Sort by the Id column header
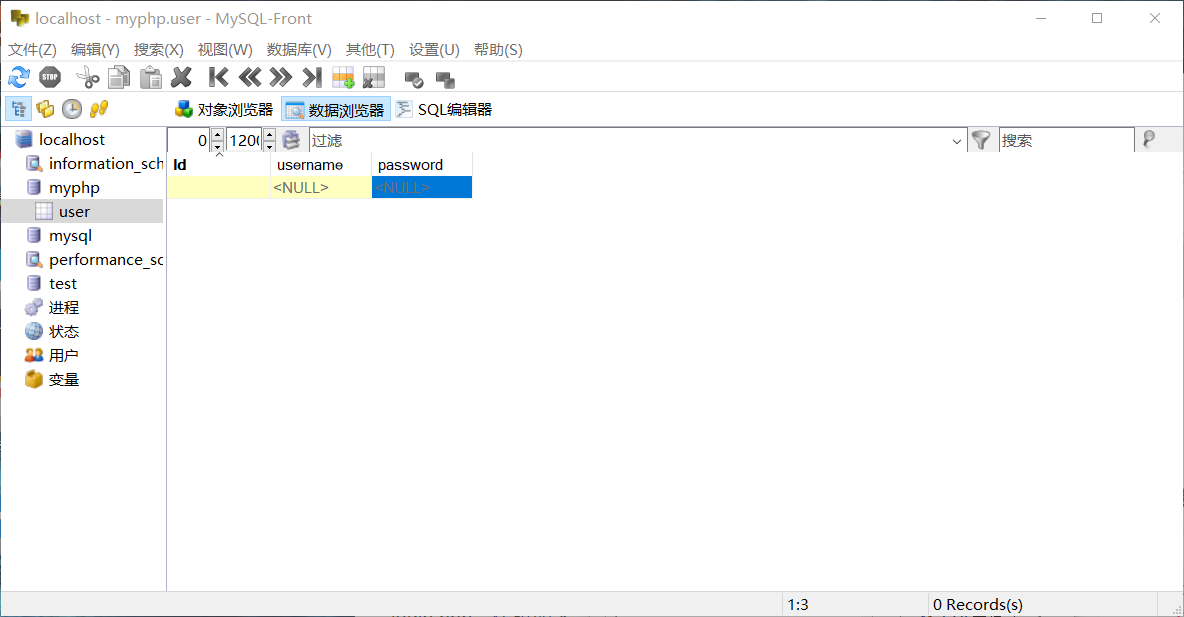Viewport: 1184px width, 617px height. click(x=219, y=165)
